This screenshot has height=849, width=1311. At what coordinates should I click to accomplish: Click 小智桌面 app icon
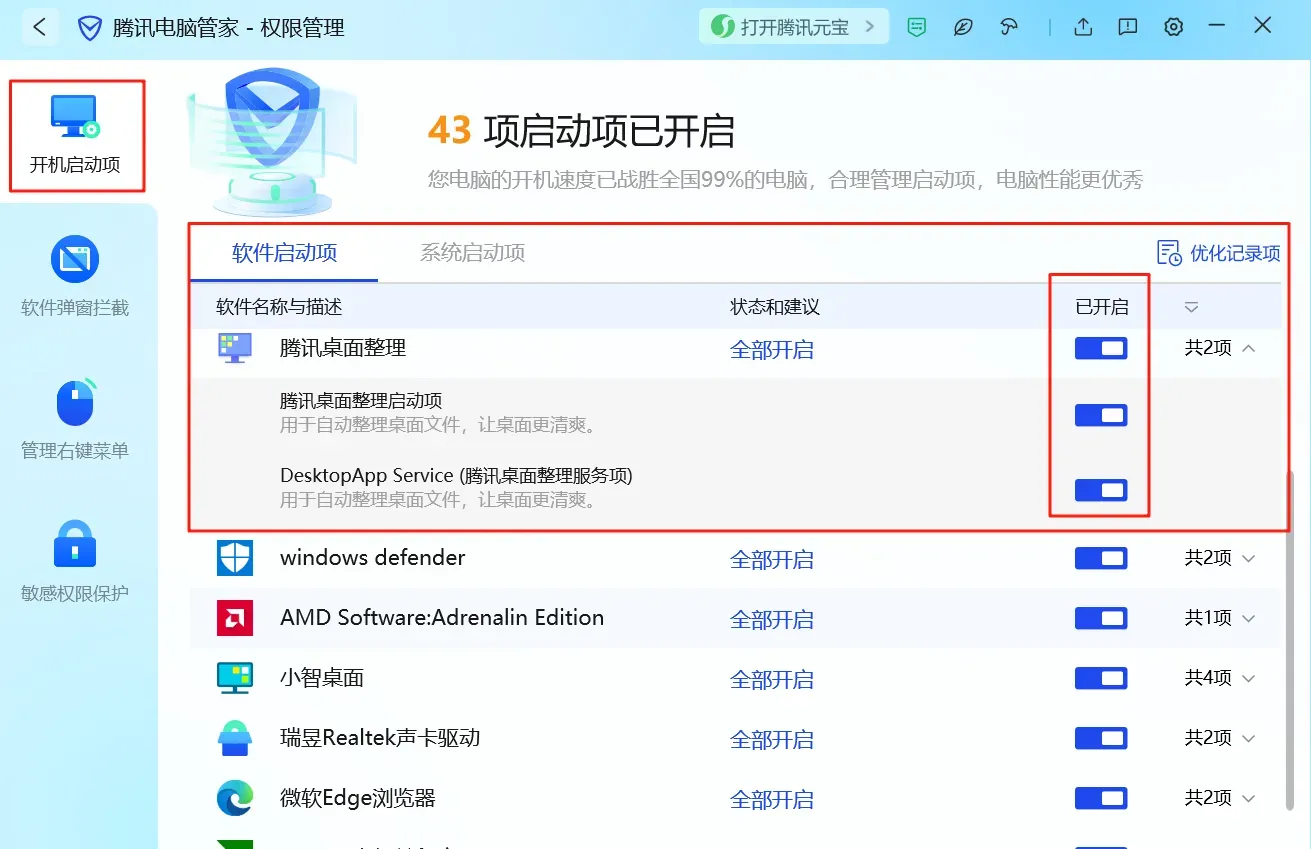[x=235, y=678]
